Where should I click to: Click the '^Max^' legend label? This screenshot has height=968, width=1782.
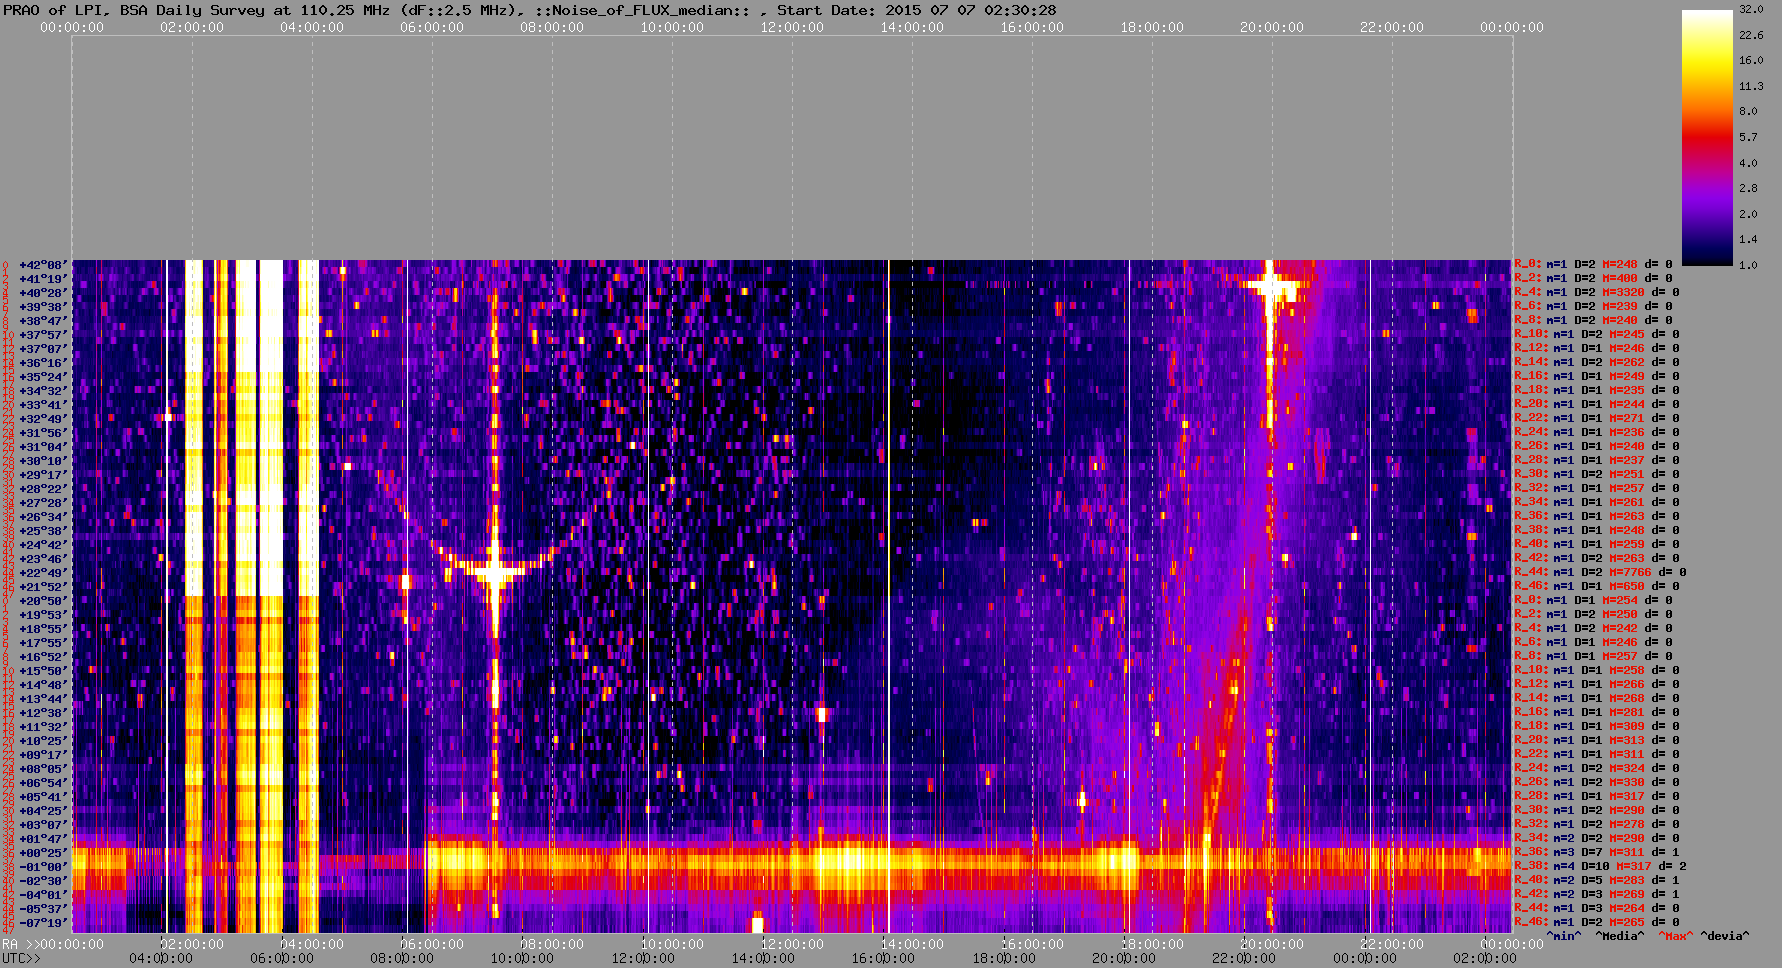[1674, 937]
